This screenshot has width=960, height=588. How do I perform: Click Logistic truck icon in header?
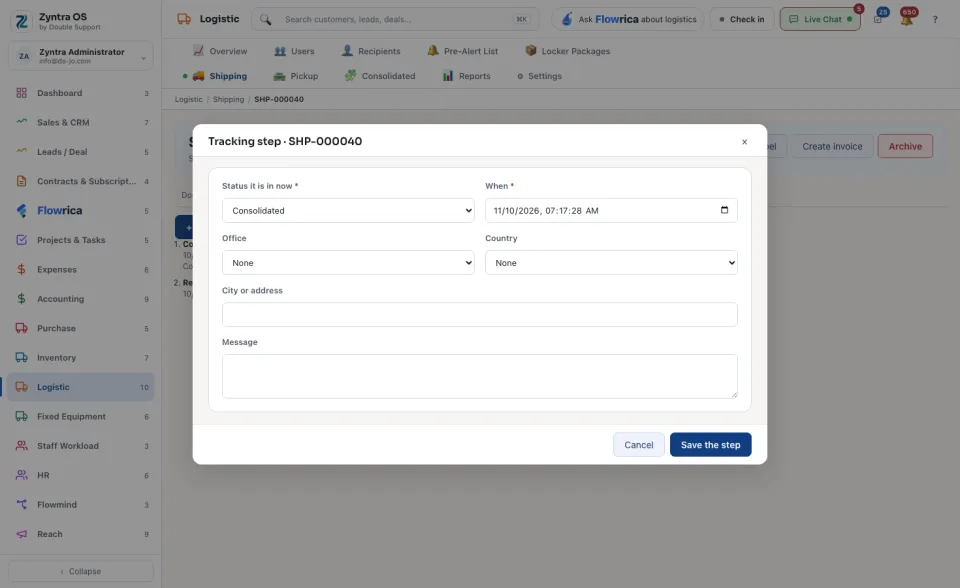184,19
